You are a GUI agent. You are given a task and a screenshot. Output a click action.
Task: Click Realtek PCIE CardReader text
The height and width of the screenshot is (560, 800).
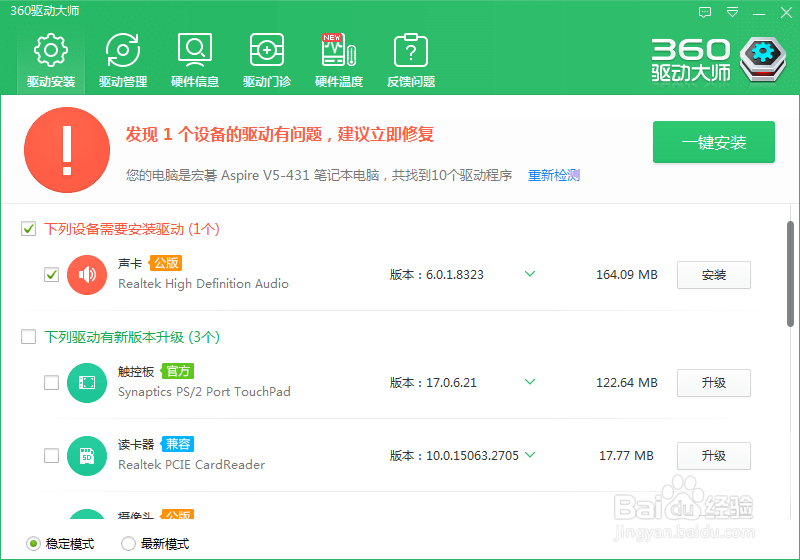pyautogui.click(x=192, y=465)
